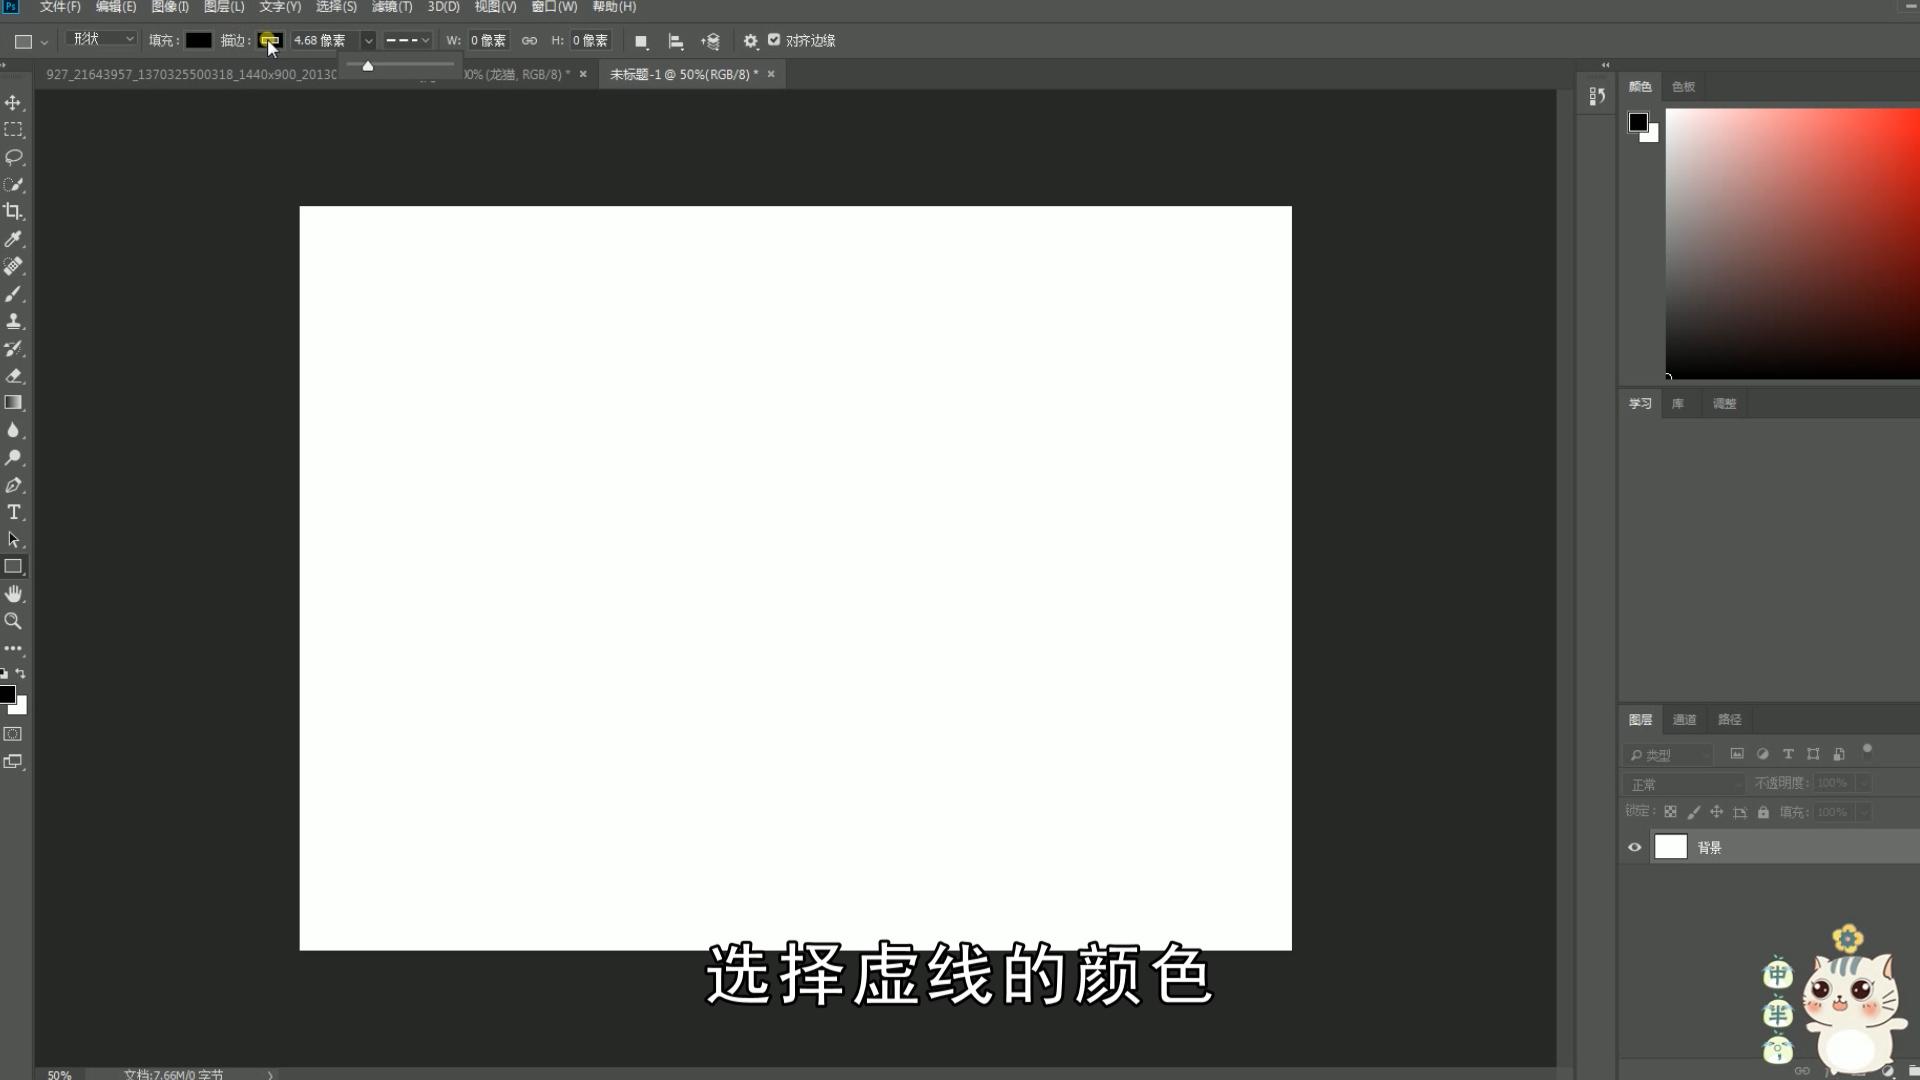The image size is (1920, 1080).
Task: Select the Eraser tool
Action: (13, 376)
